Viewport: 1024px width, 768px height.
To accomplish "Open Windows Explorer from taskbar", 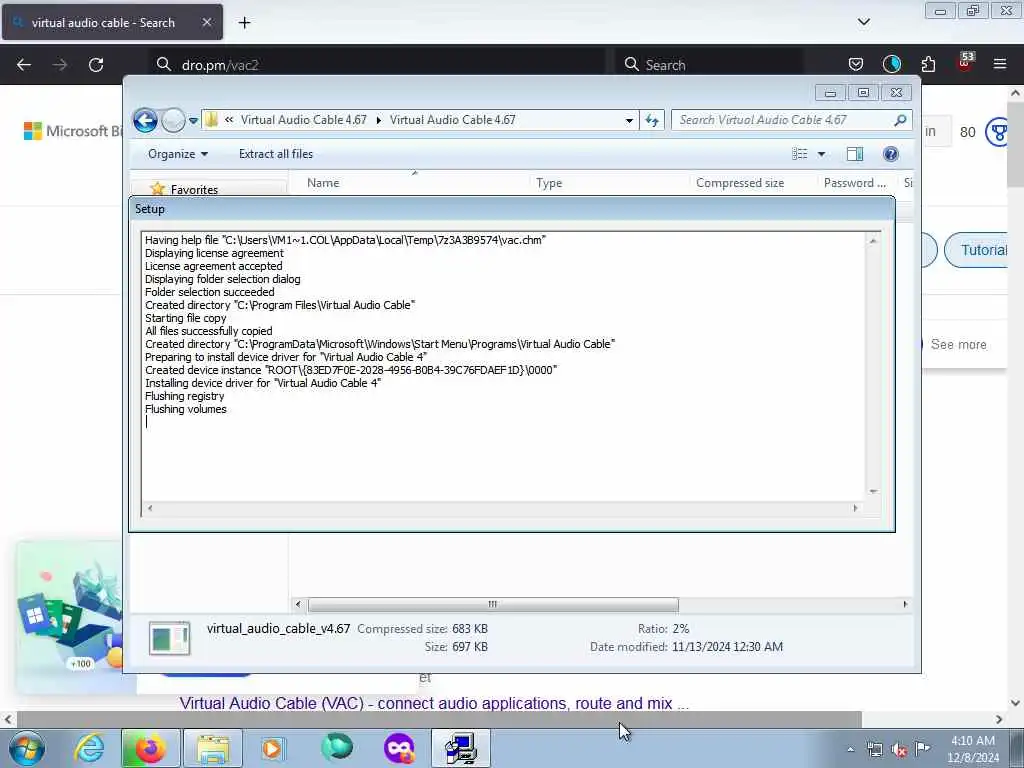I will [x=212, y=748].
